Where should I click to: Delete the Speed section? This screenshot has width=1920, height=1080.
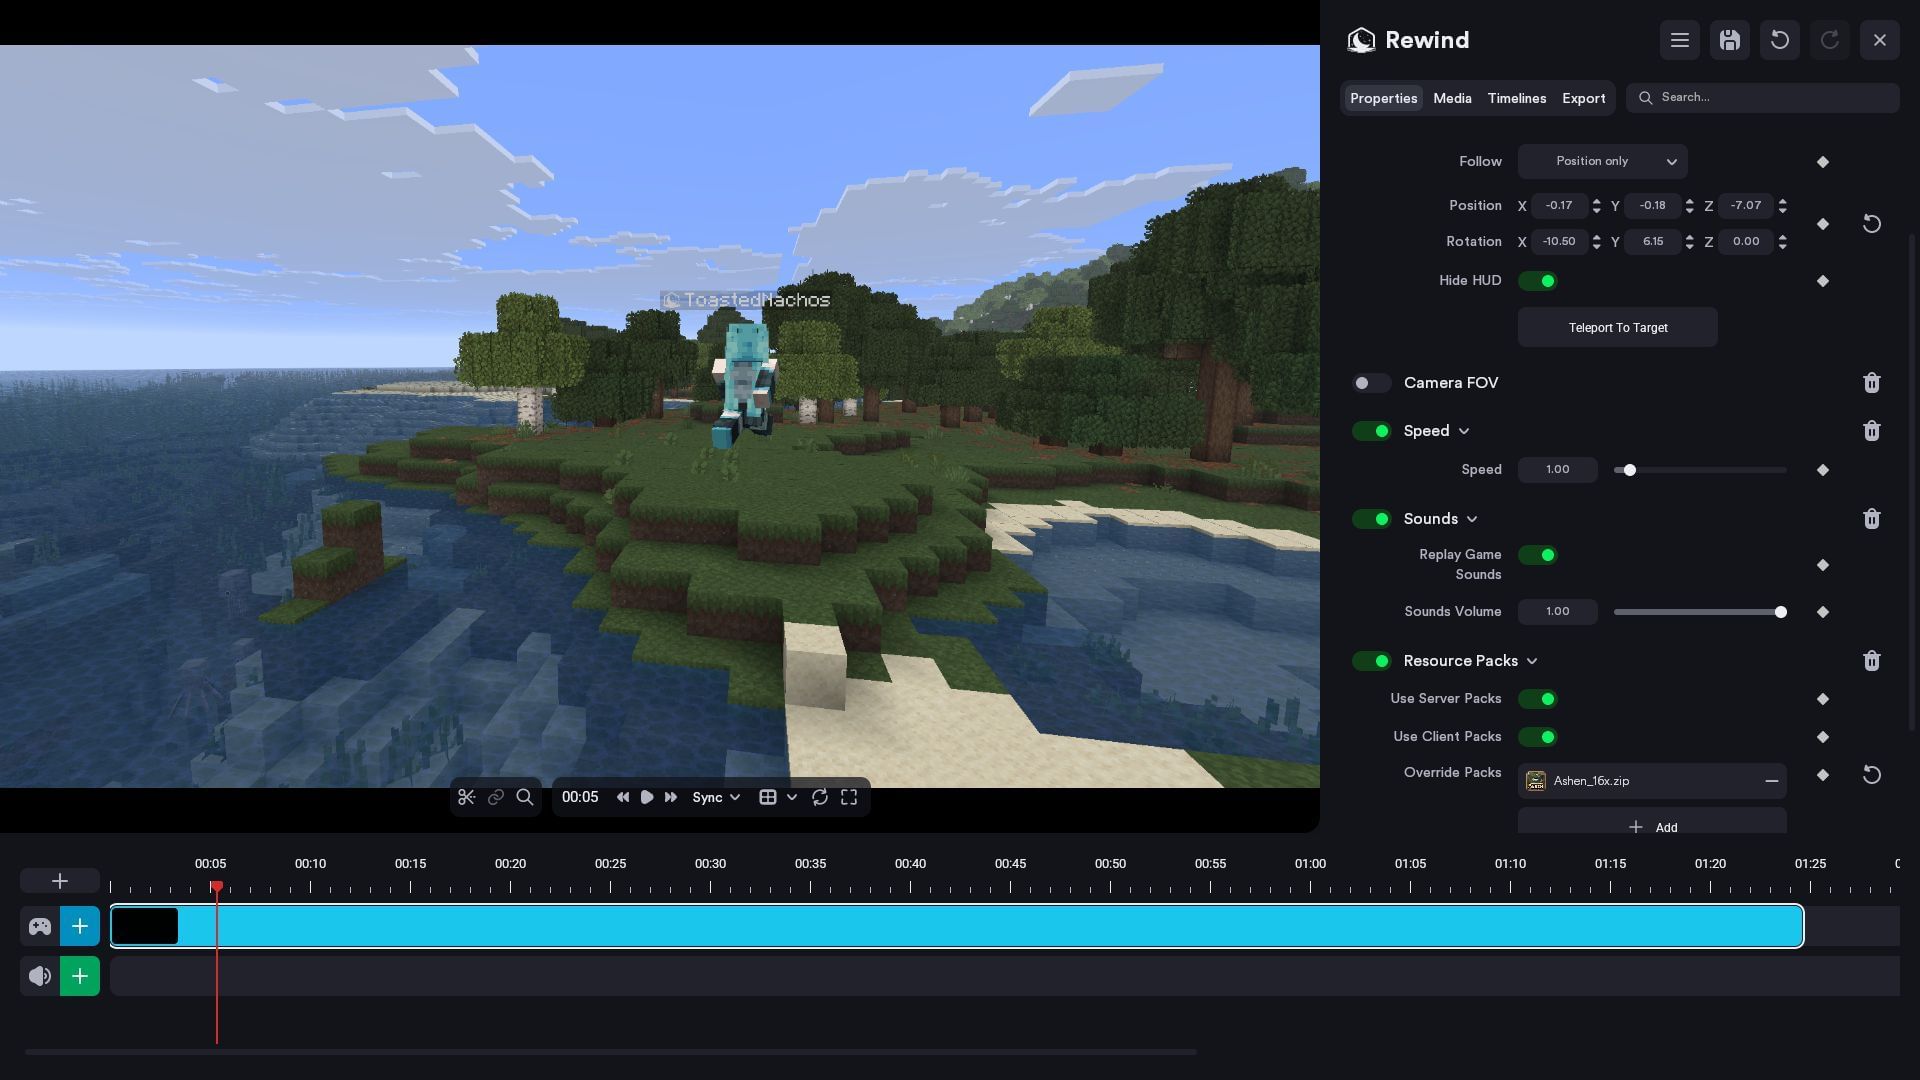coord(1872,431)
